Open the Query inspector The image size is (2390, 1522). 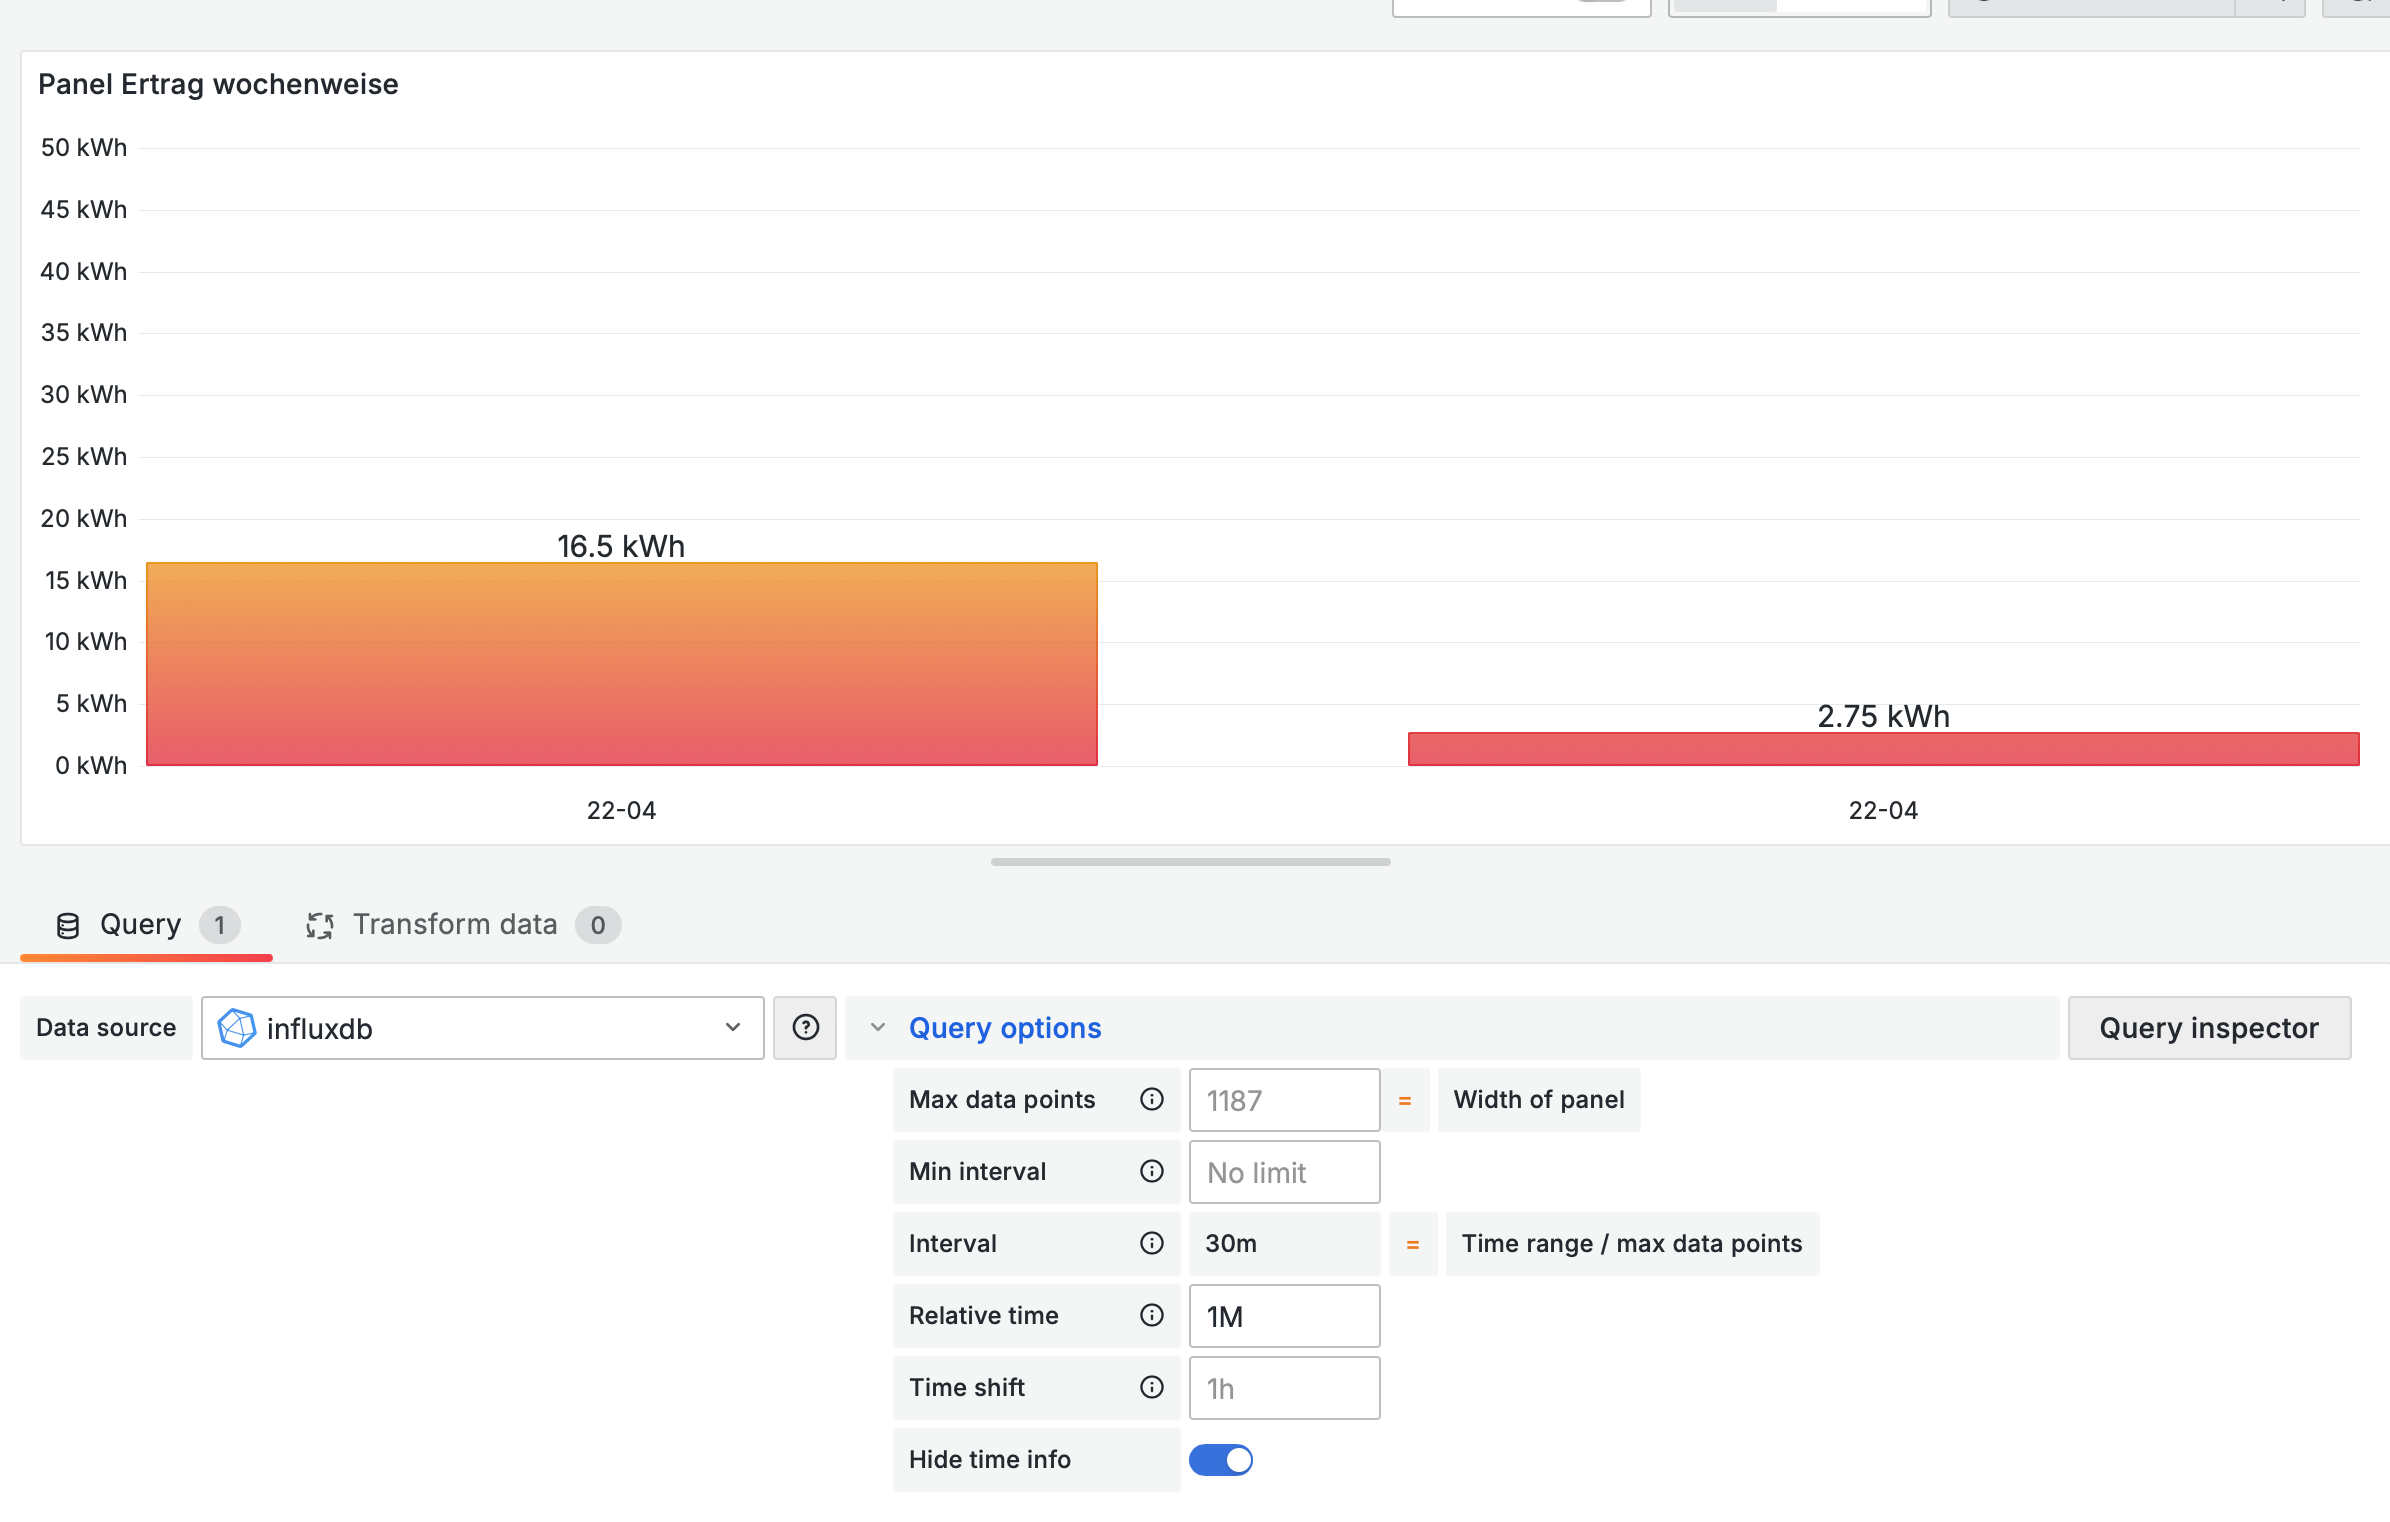[x=2208, y=1028]
